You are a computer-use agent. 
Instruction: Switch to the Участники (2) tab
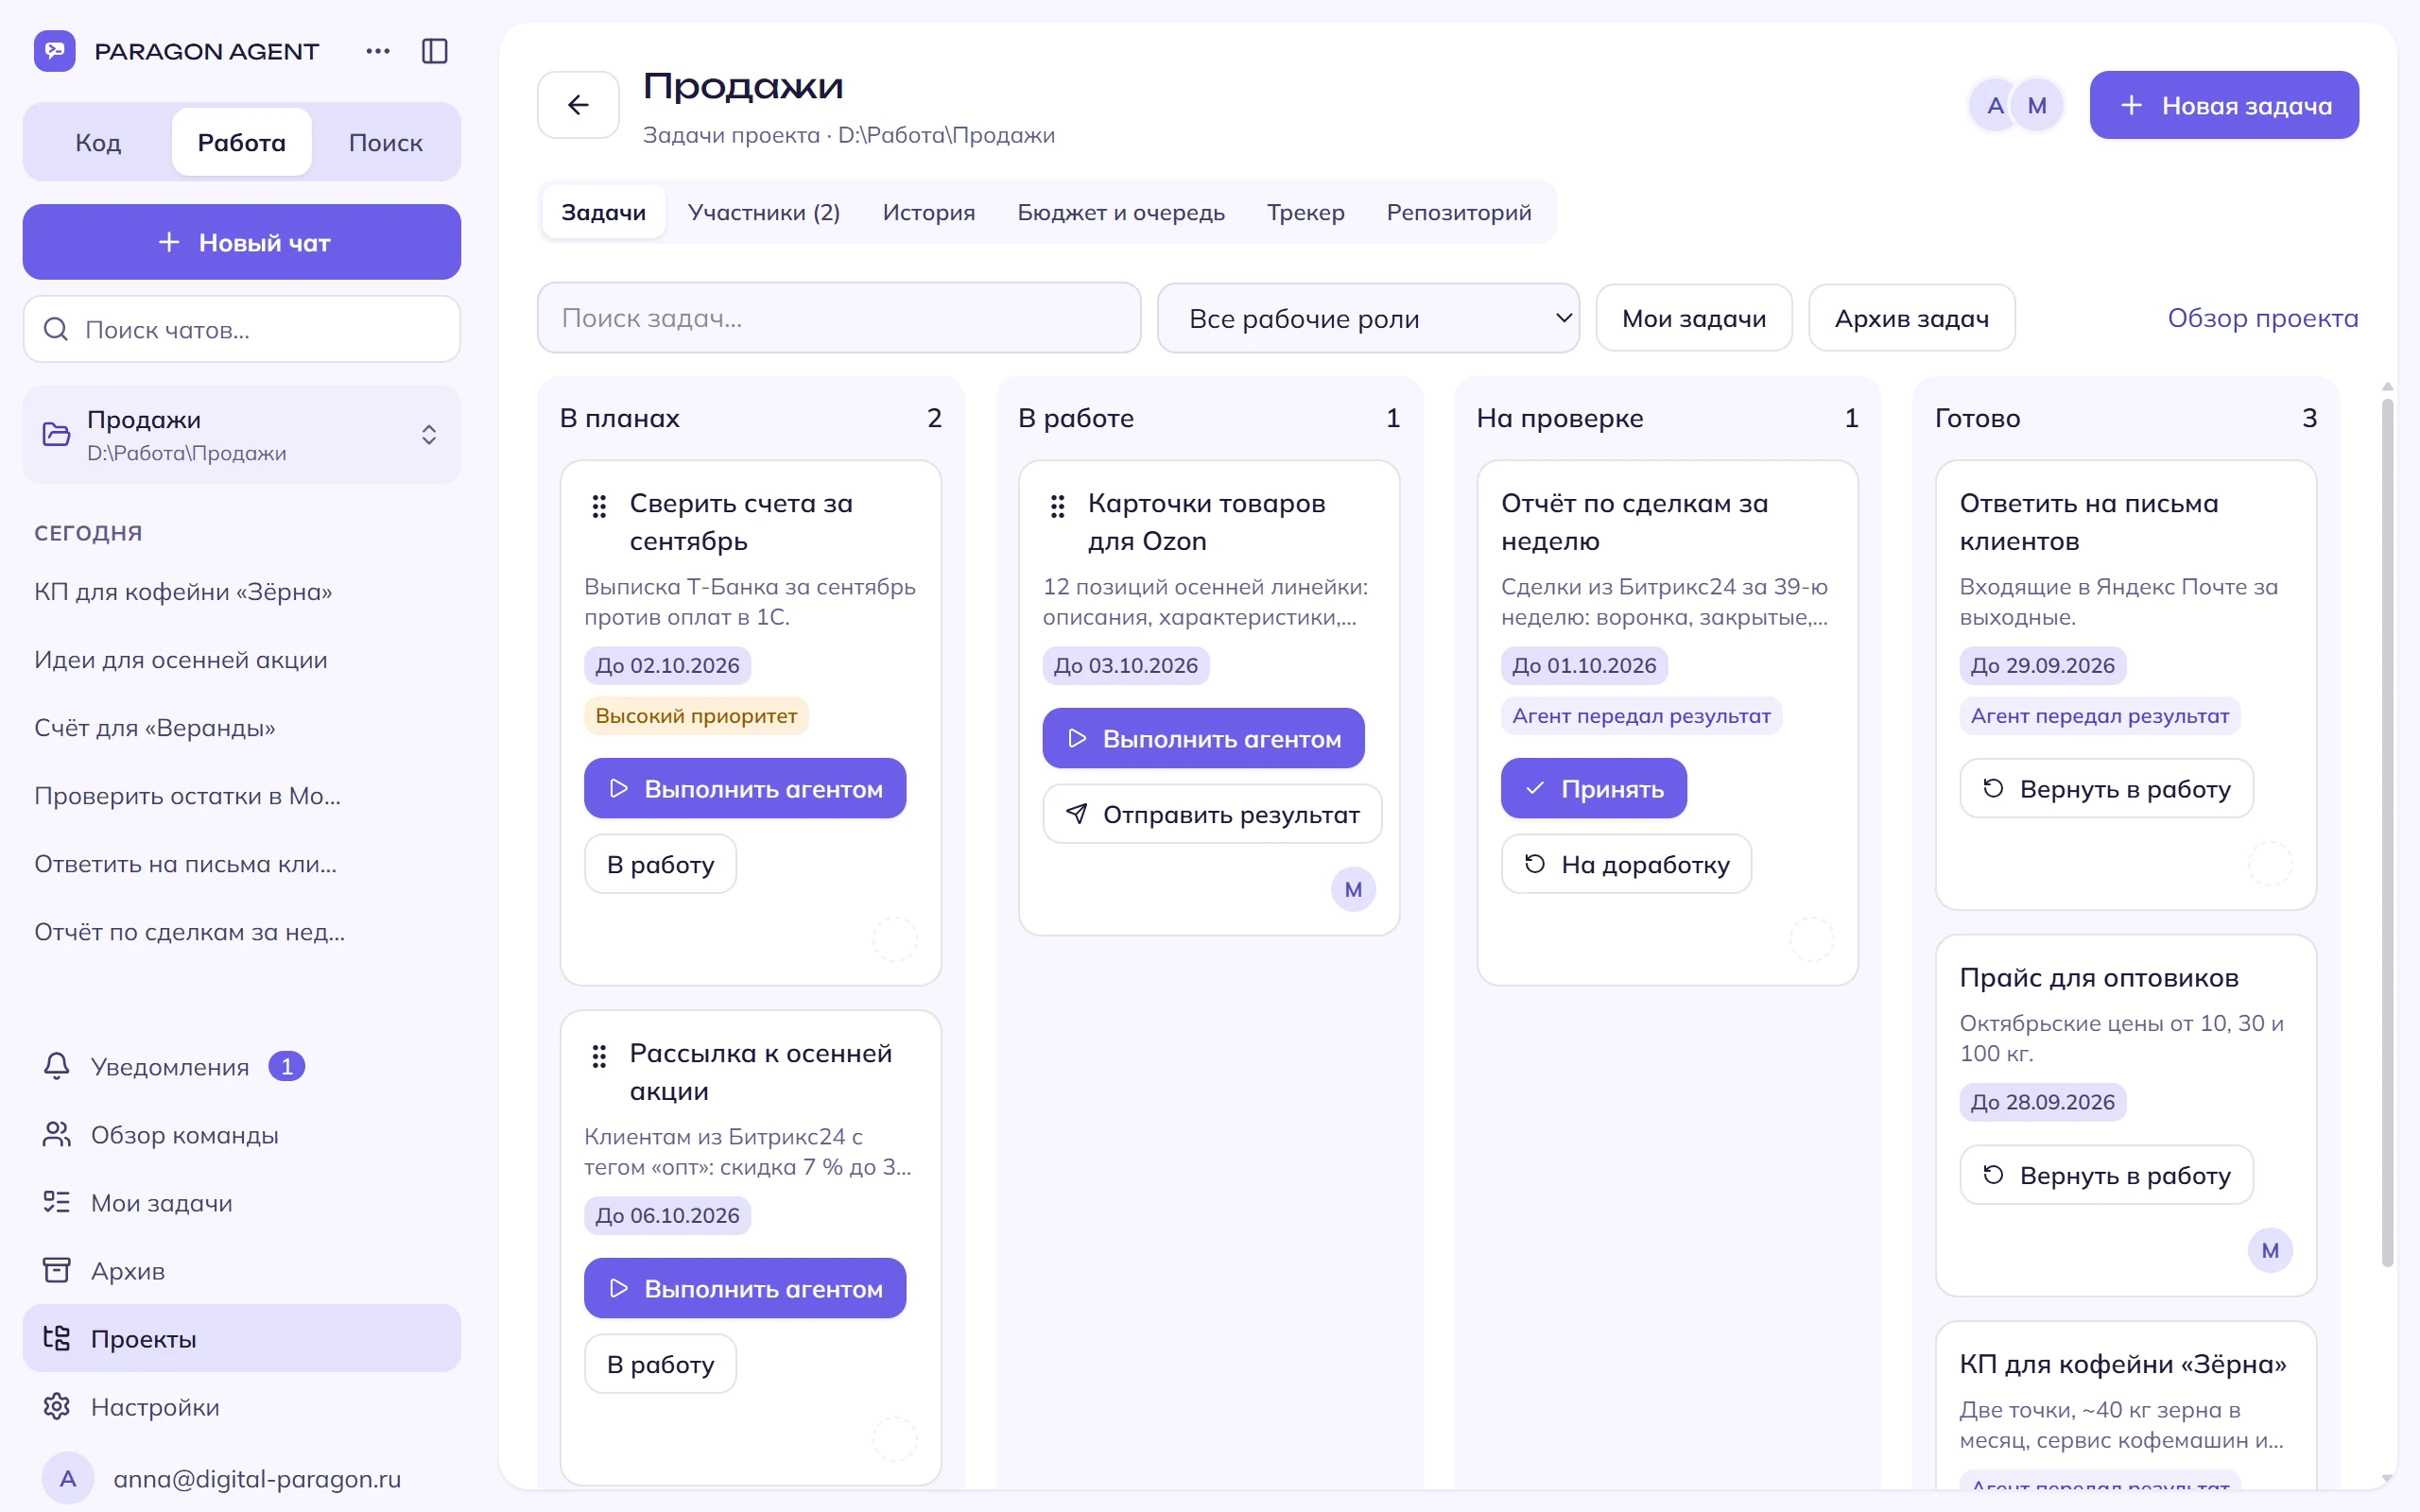[764, 212]
